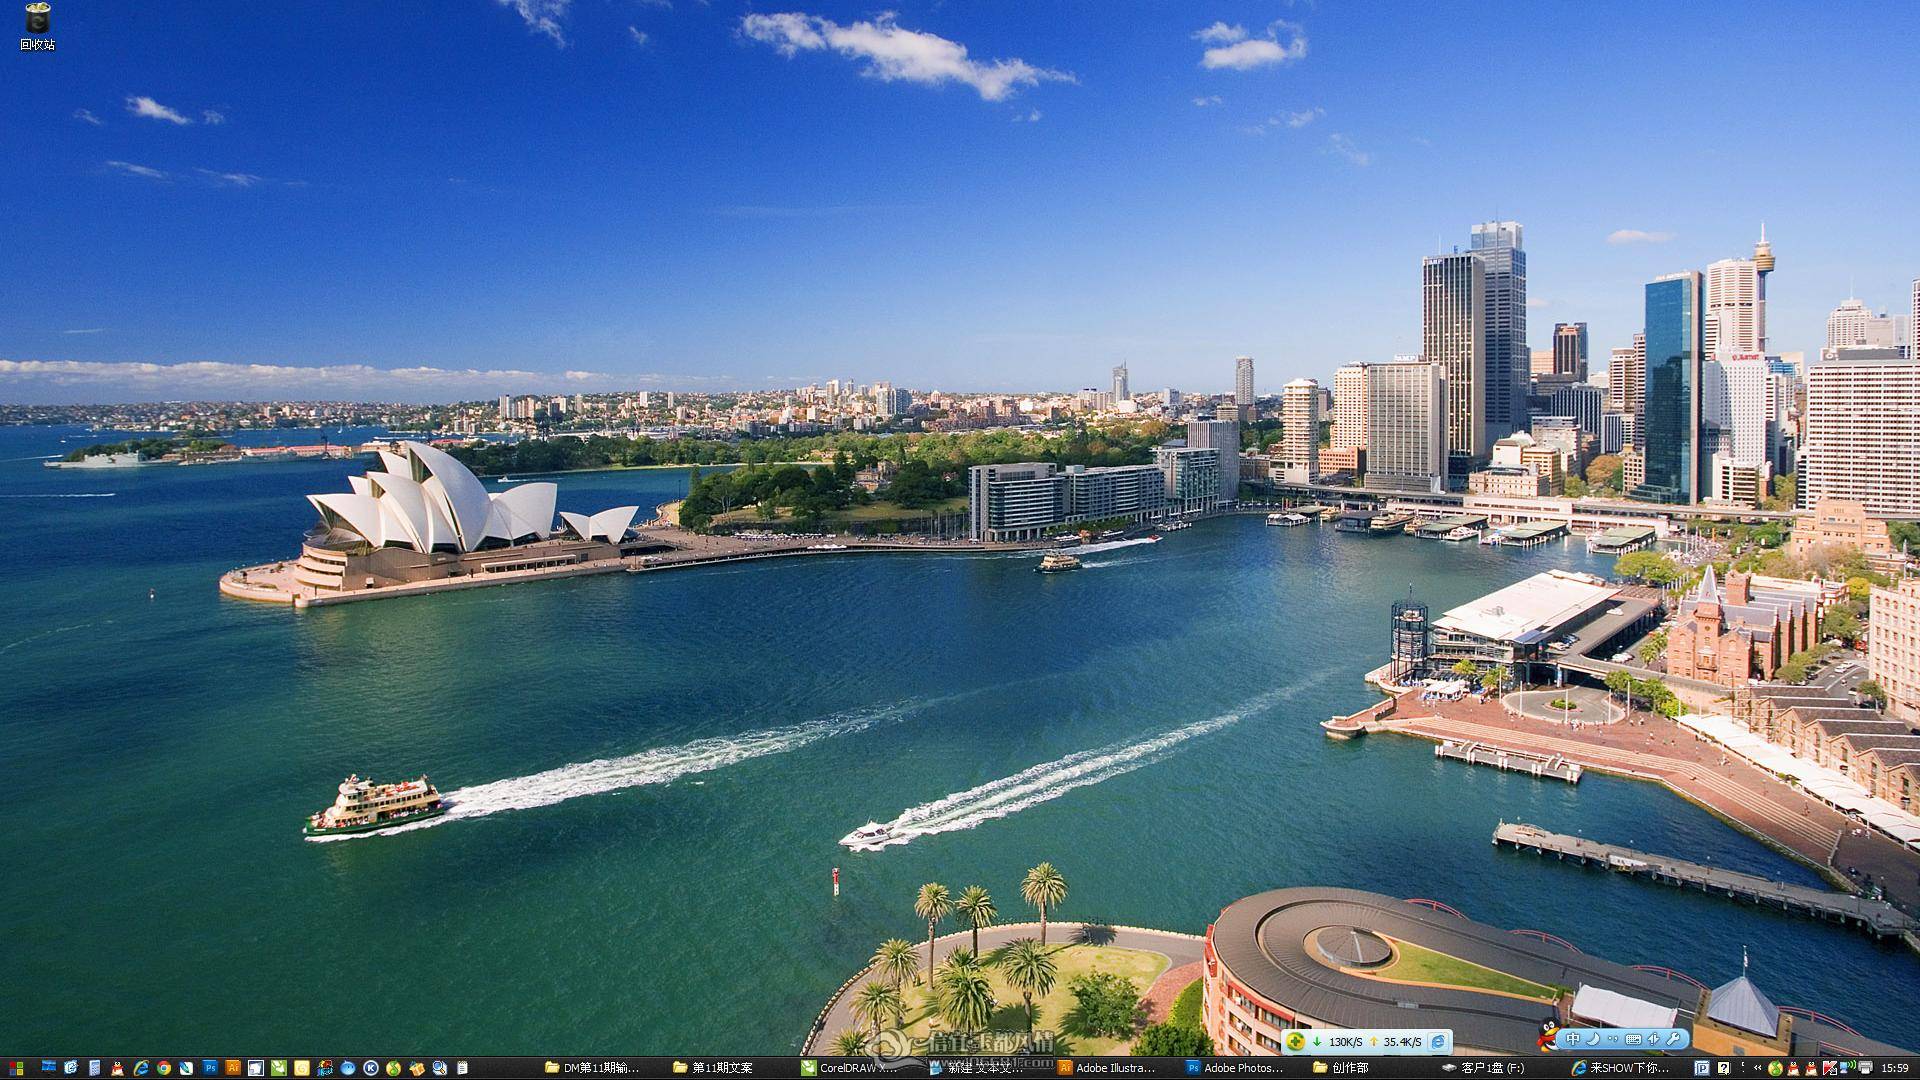Launch Google Chrome from quick launch
1920x1080 pixels.
(x=164, y=1068)
